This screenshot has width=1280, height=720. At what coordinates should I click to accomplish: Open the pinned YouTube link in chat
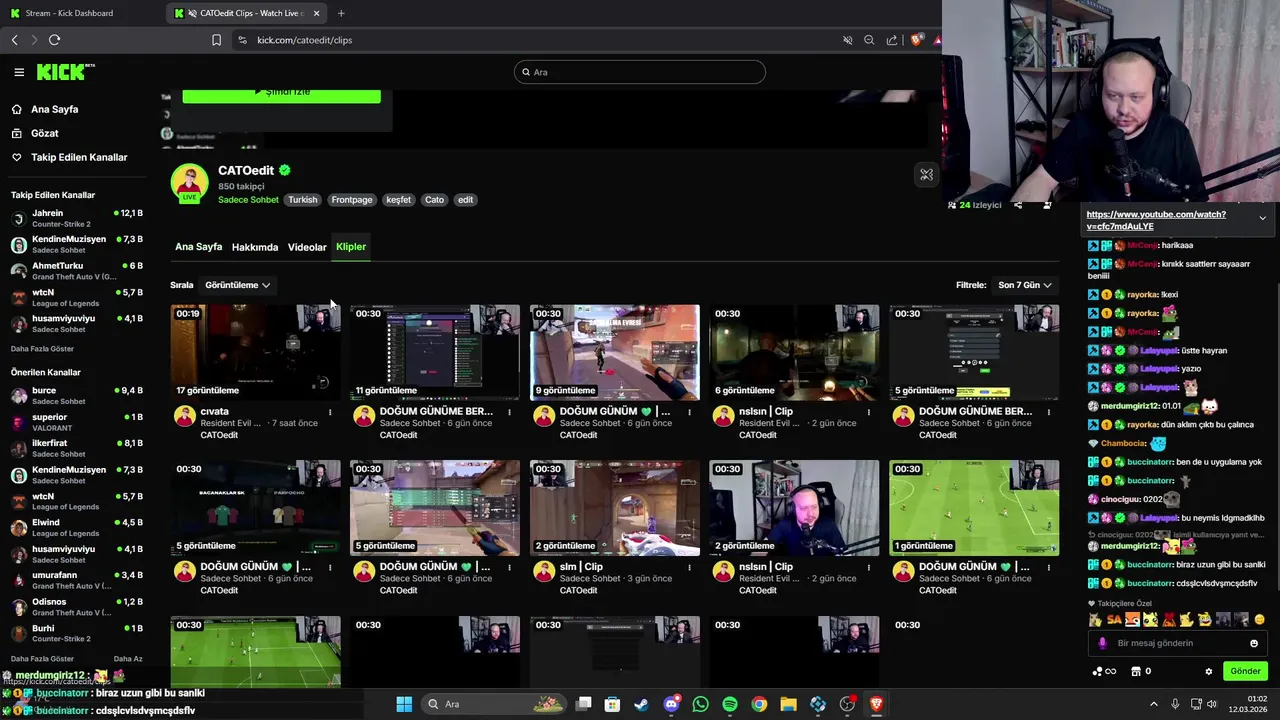click(1155, 220)
